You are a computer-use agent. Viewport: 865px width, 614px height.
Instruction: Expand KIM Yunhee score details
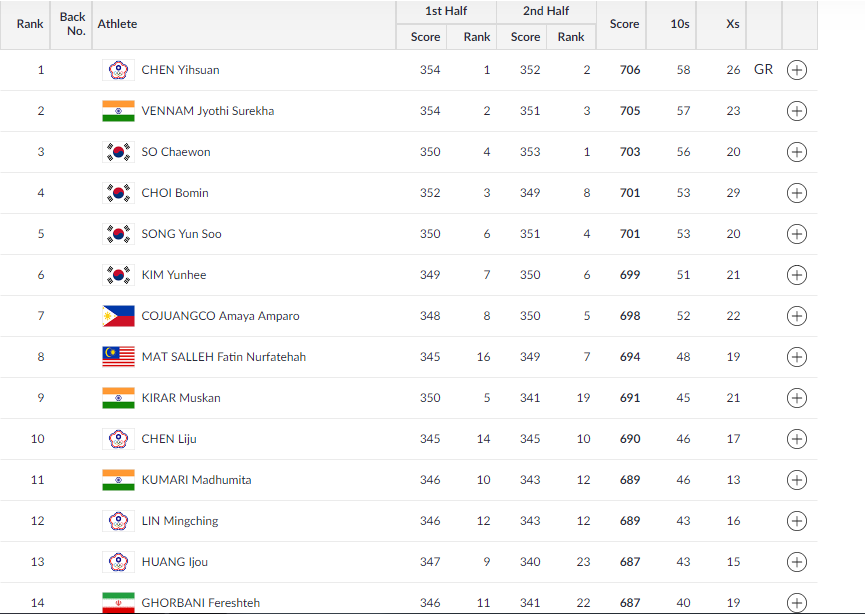point(796,275)
